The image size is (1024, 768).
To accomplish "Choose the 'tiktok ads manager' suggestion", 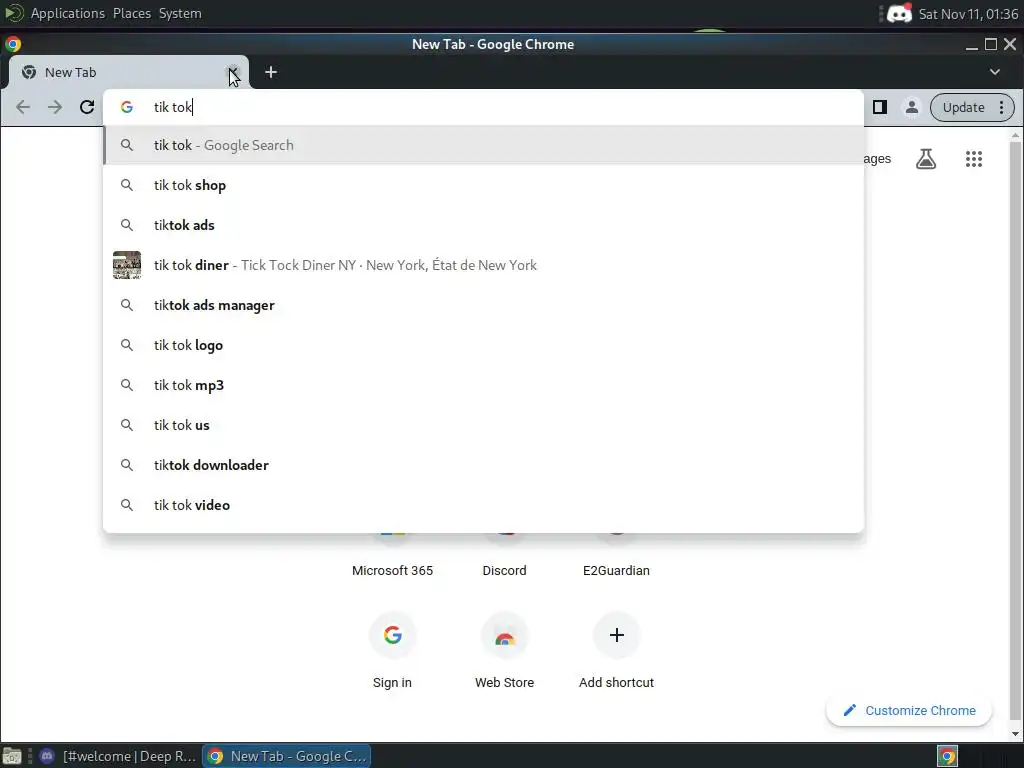I will point(483,305).
